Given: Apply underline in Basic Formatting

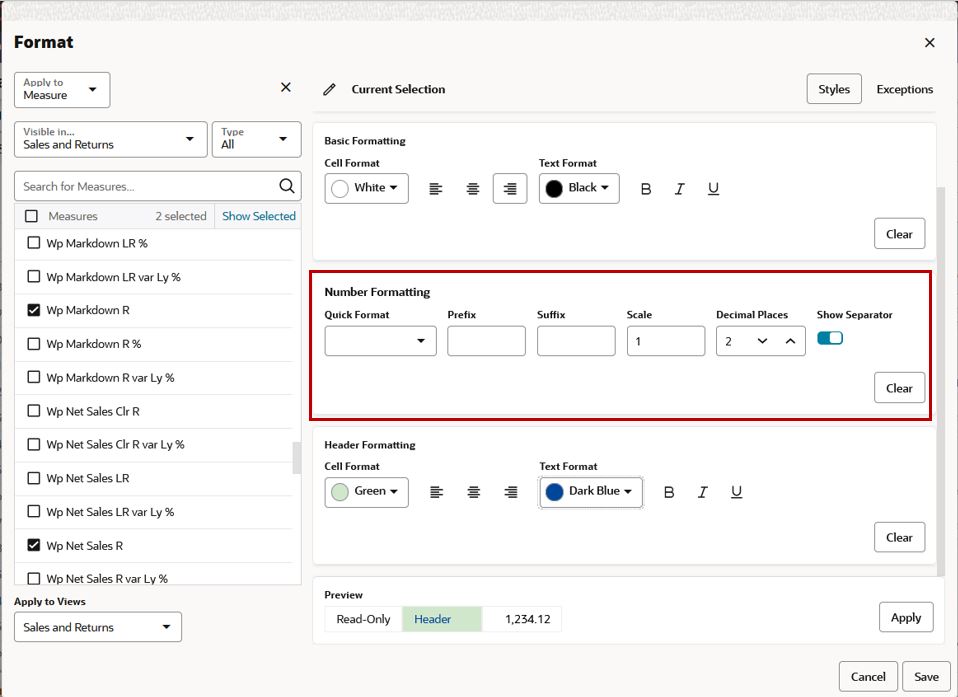Looking at the screenshot, I should point(713,188).
